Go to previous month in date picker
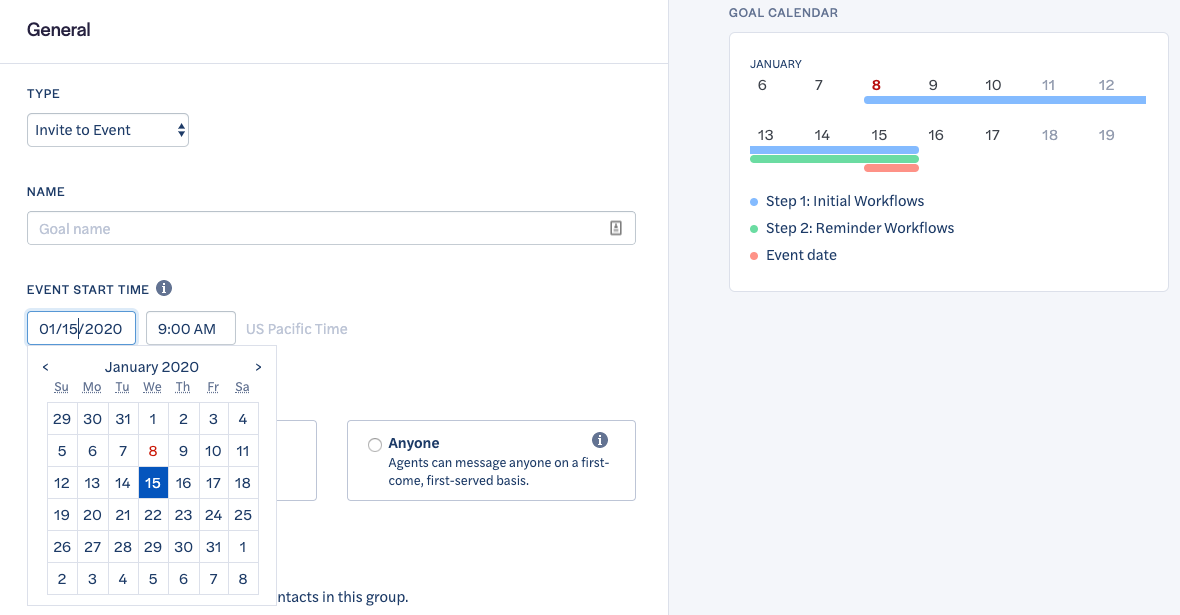 [45, 367]
